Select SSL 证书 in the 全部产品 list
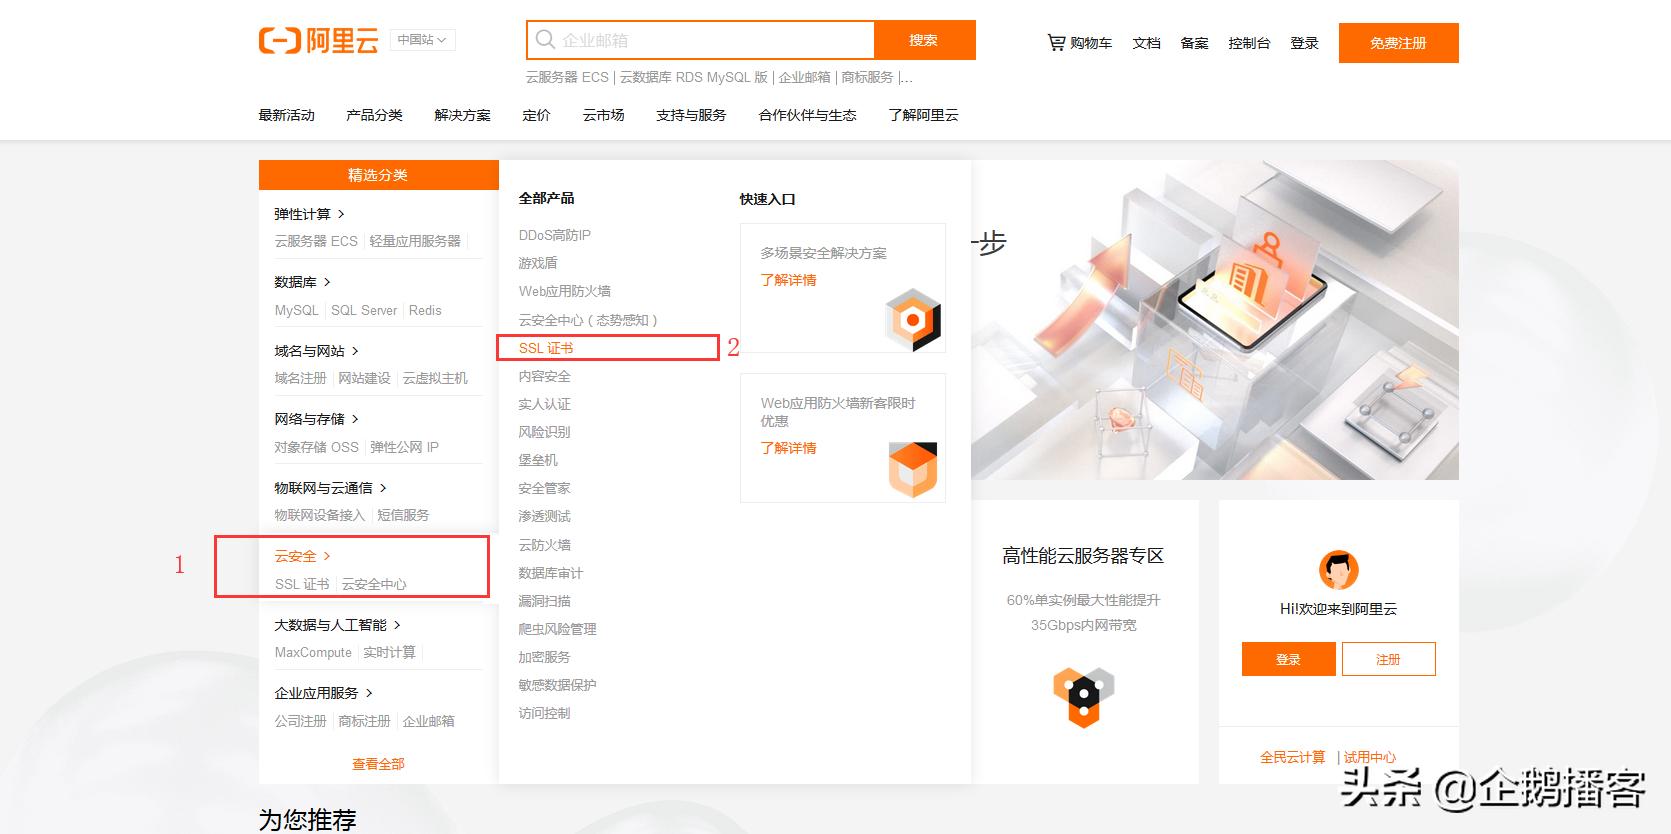Screen dimensions: 1671x834 pos(546,348)
